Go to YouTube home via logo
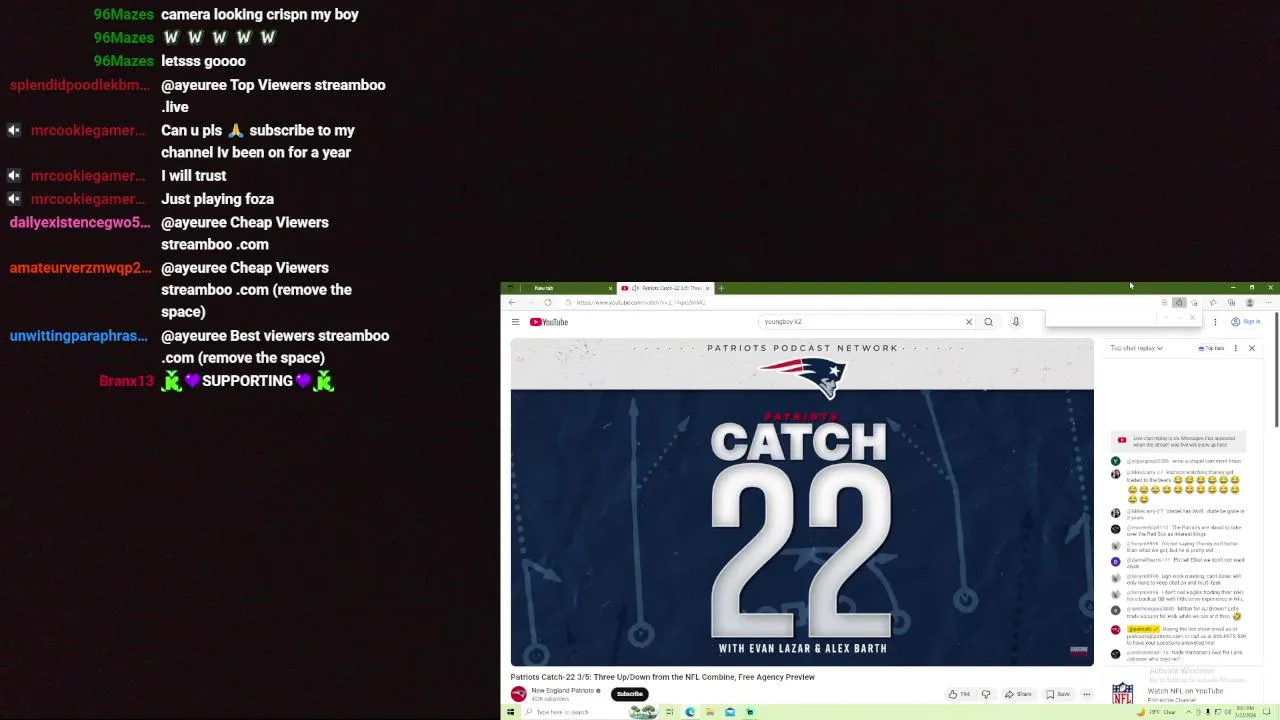 (549, 322)
